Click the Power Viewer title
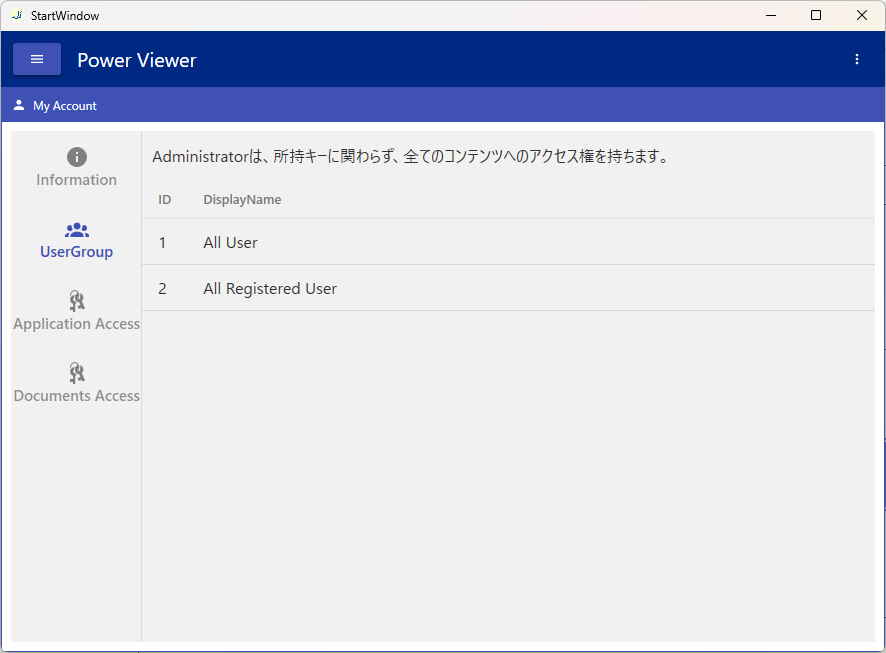 (x=137, y=60)
